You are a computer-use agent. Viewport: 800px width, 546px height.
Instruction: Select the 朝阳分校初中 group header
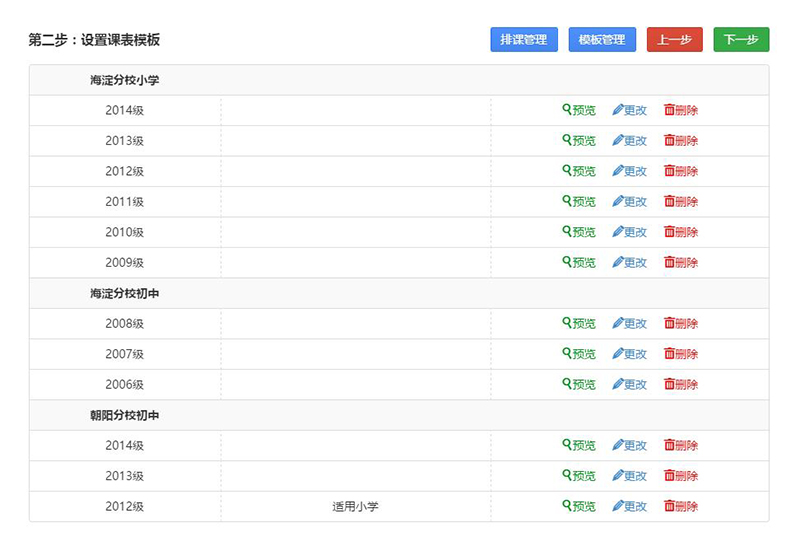tap(399, 415)
